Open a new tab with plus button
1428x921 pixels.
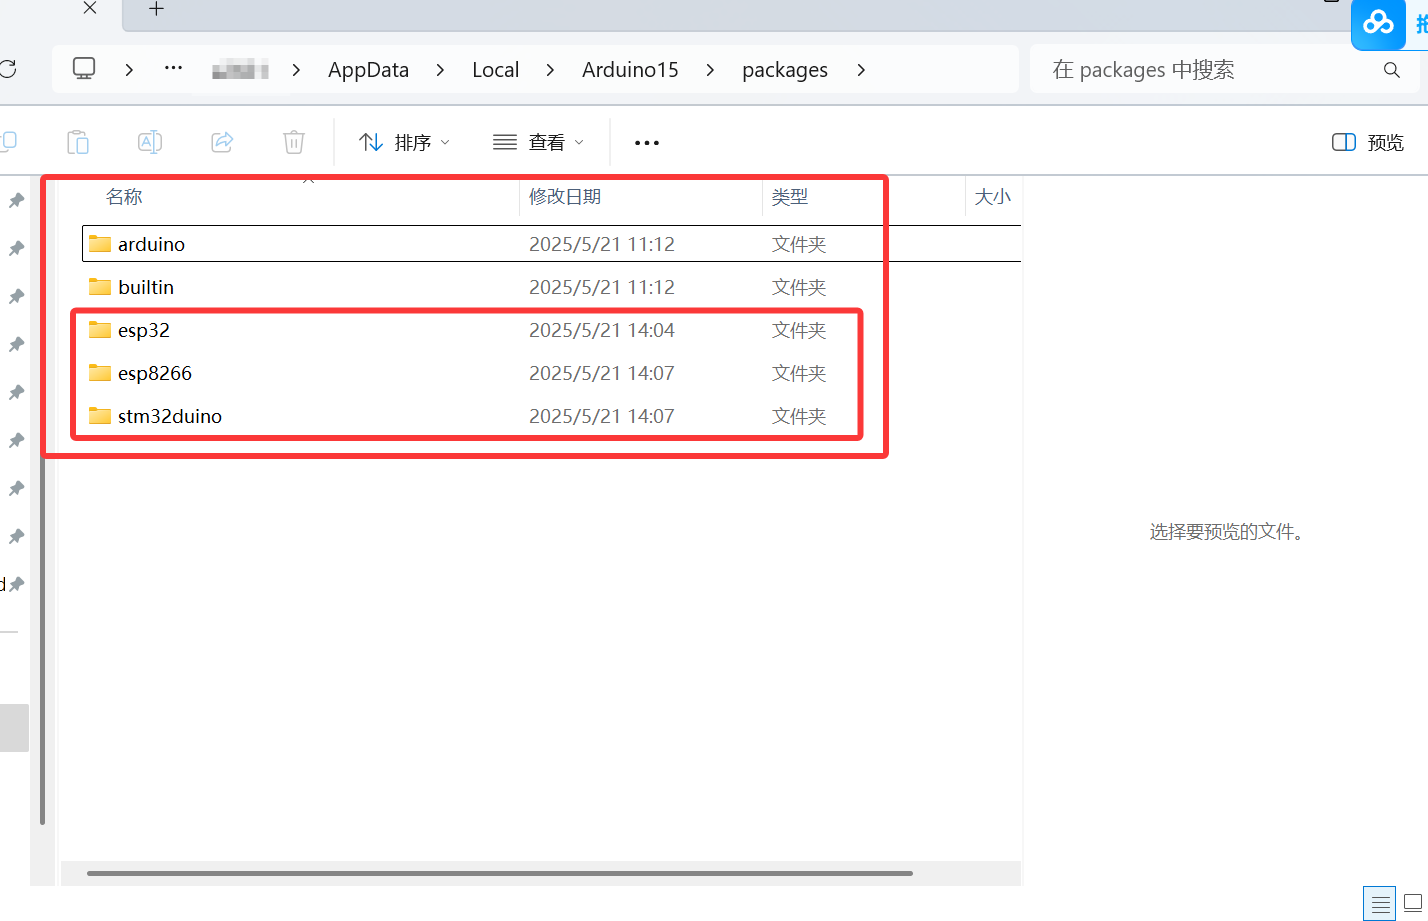[x=156, y=9]
